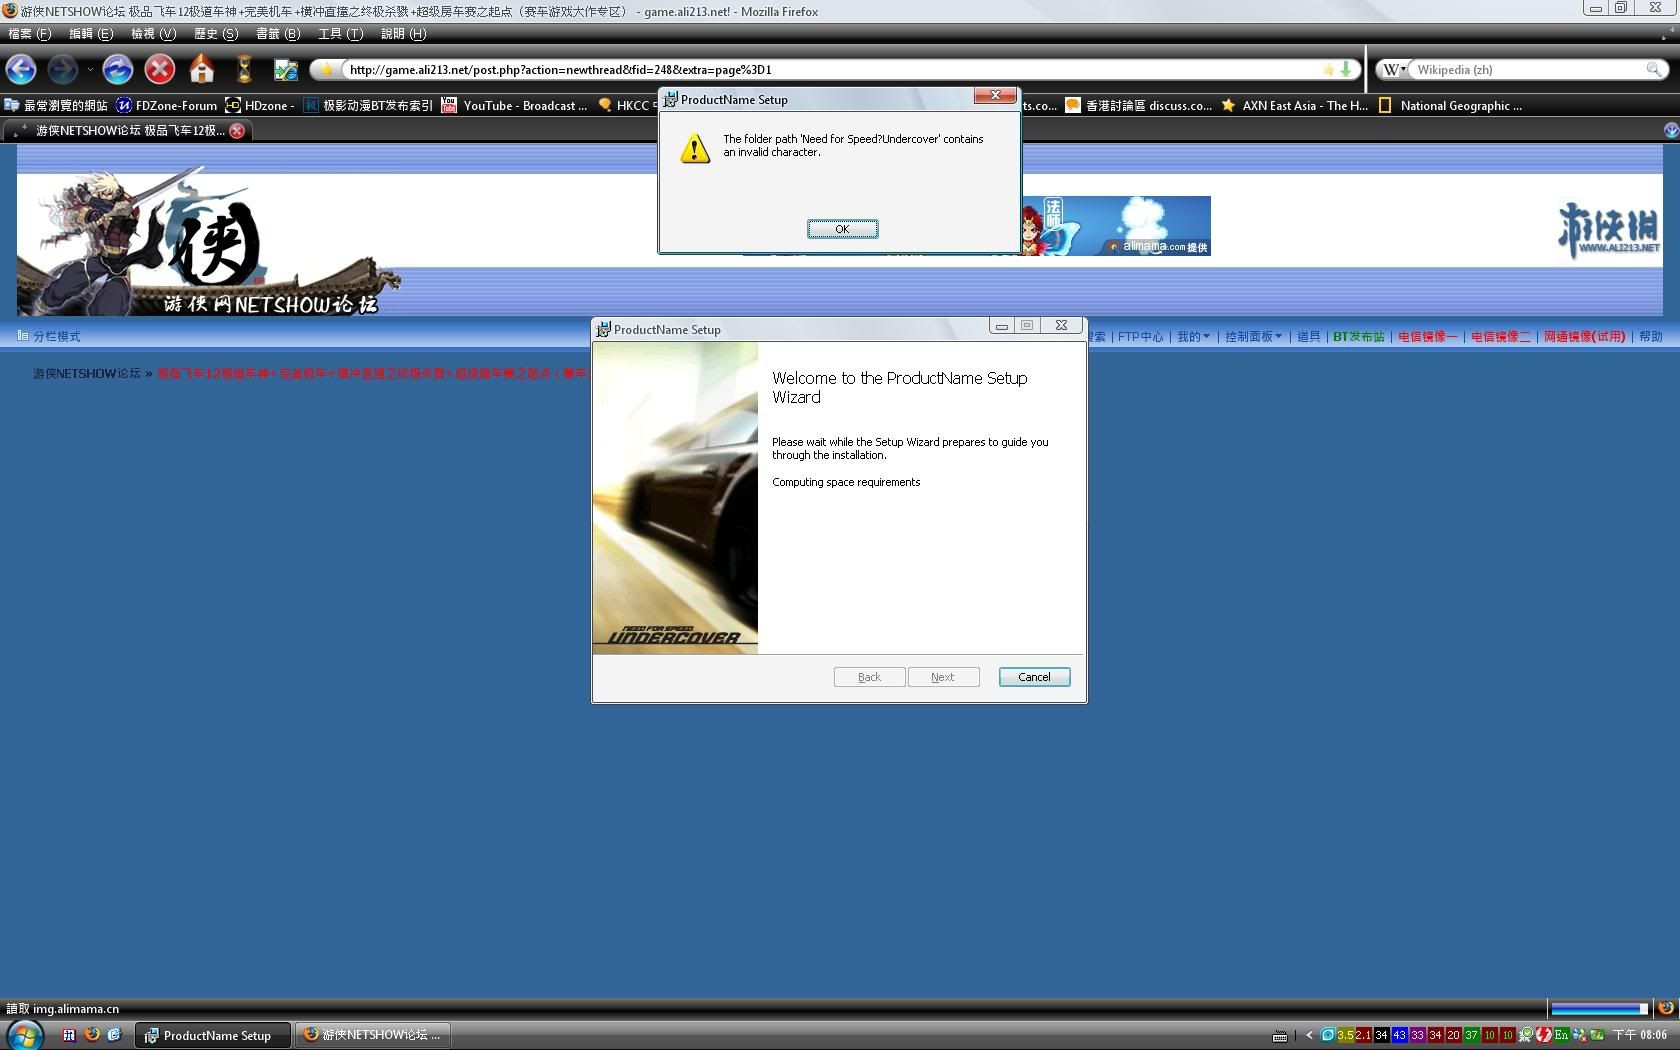Viewport: 1680px width, 1050px height.
Task: Stop page loading with red X icon
Action: (x=159, y=69)
